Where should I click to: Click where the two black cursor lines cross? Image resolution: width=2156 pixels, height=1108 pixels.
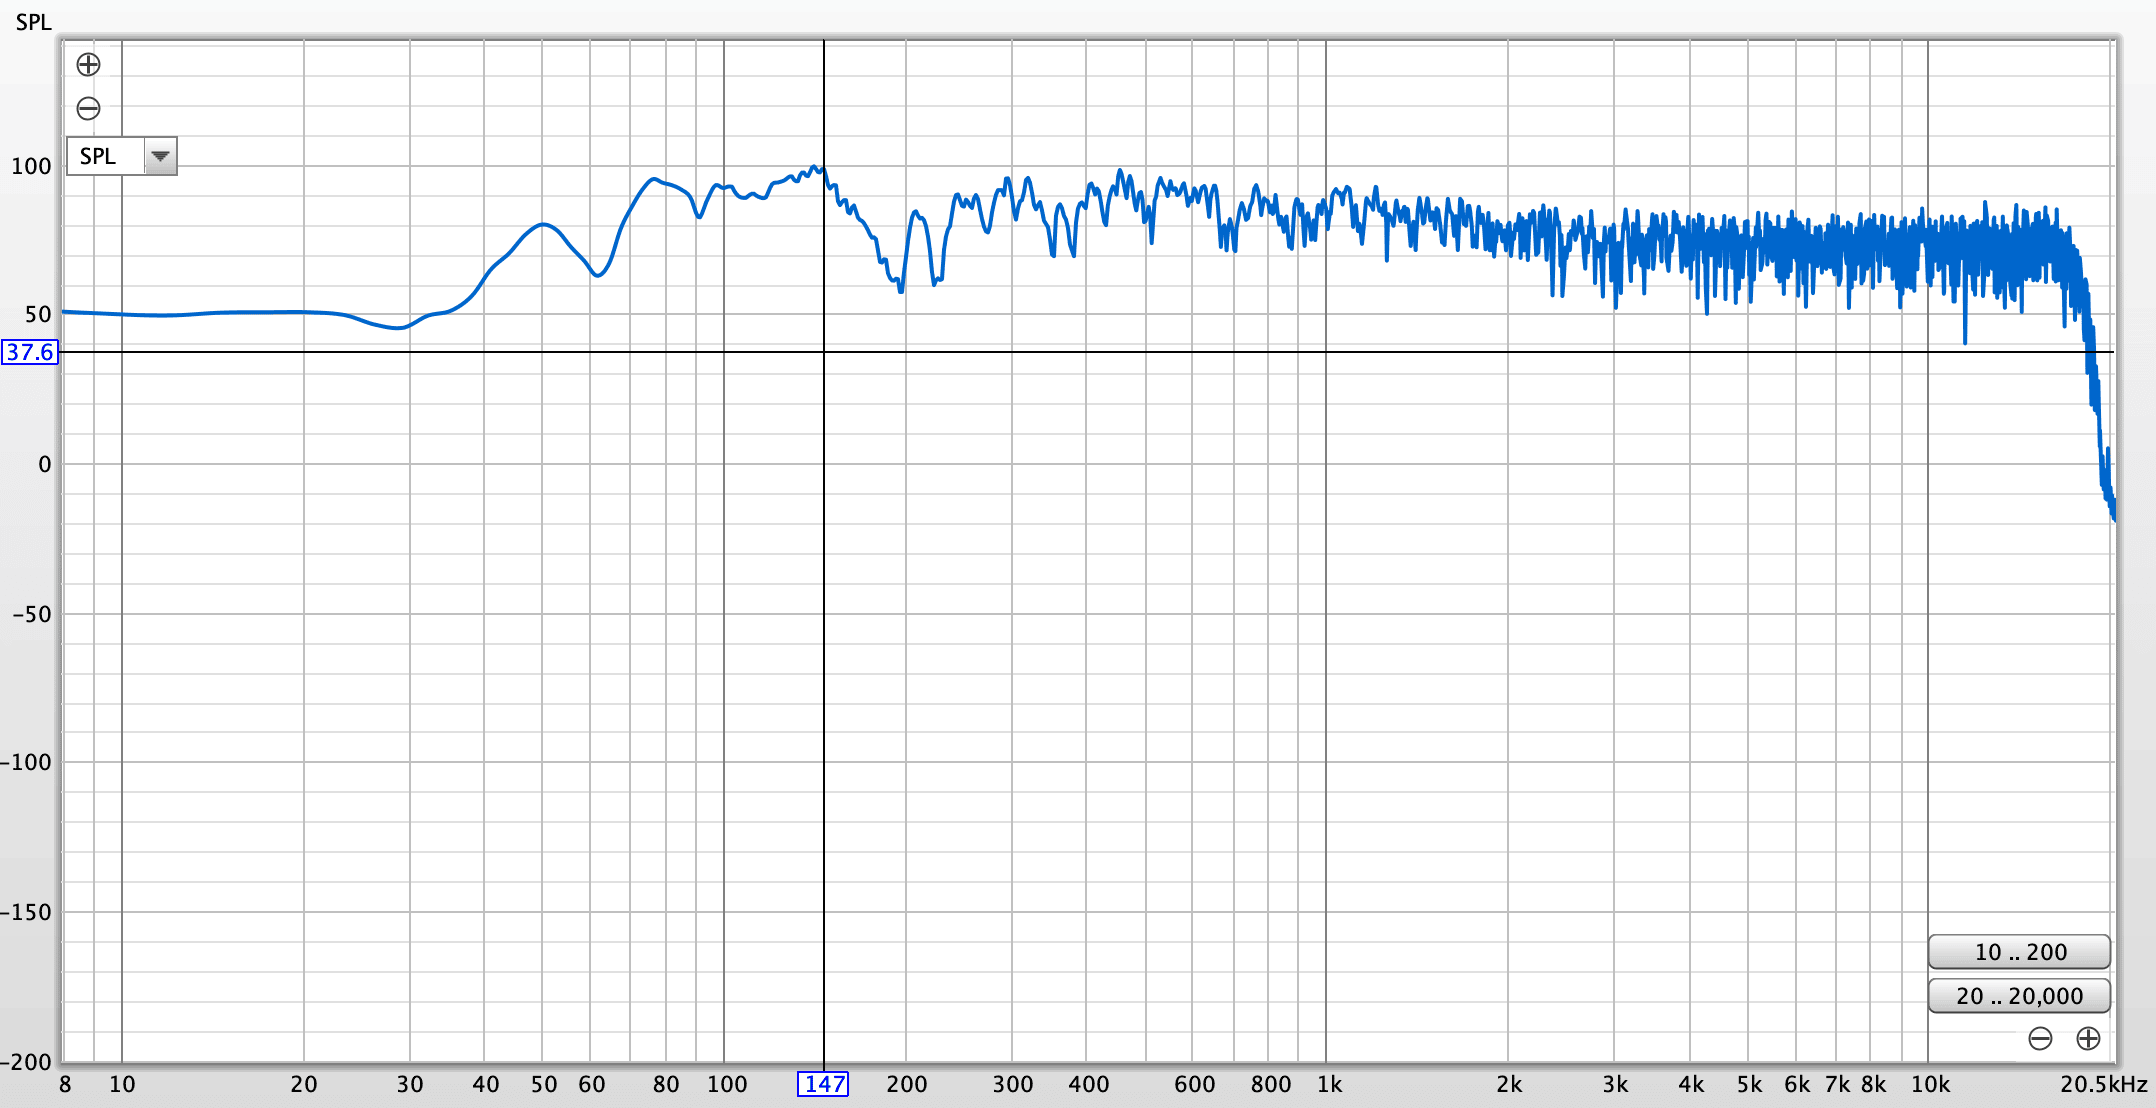click(x=824, y=352)
